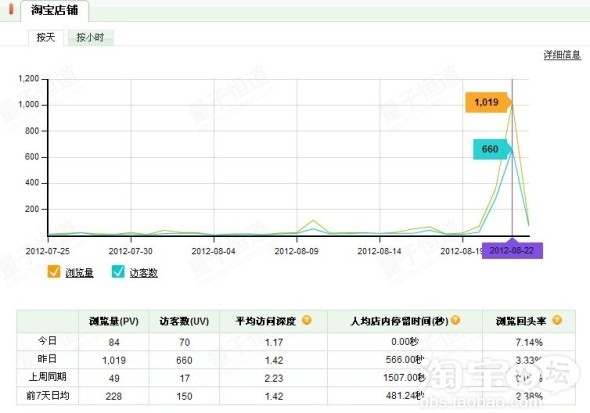Click the 访客数 legend link

[144, 273]
